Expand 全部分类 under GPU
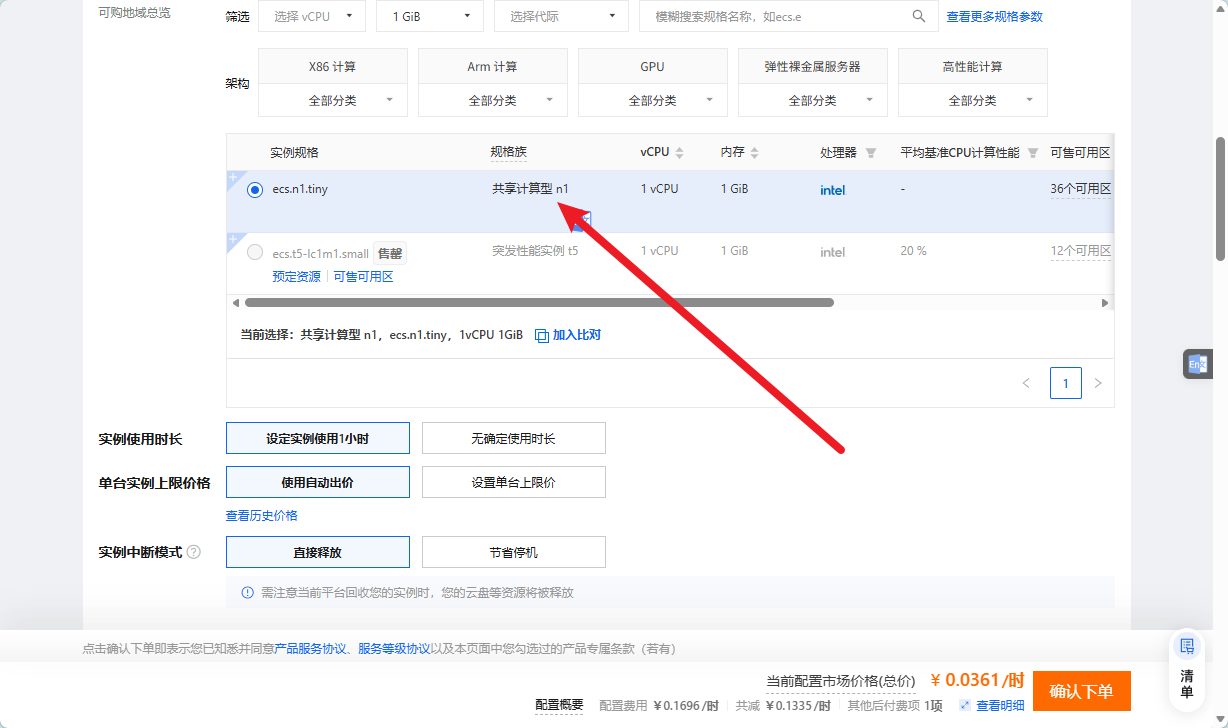The width and height of the screenshot is (1228, 728). pos(653,100)
